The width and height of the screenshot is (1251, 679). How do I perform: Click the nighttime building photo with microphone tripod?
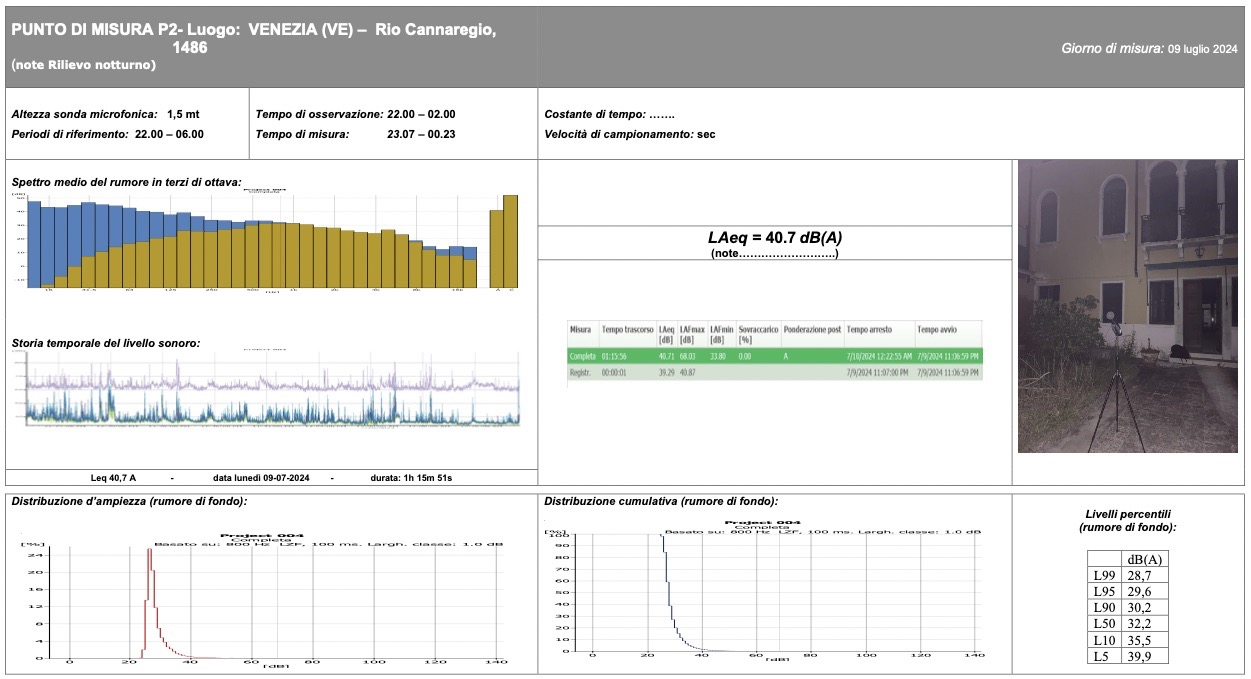[1127, 306]
